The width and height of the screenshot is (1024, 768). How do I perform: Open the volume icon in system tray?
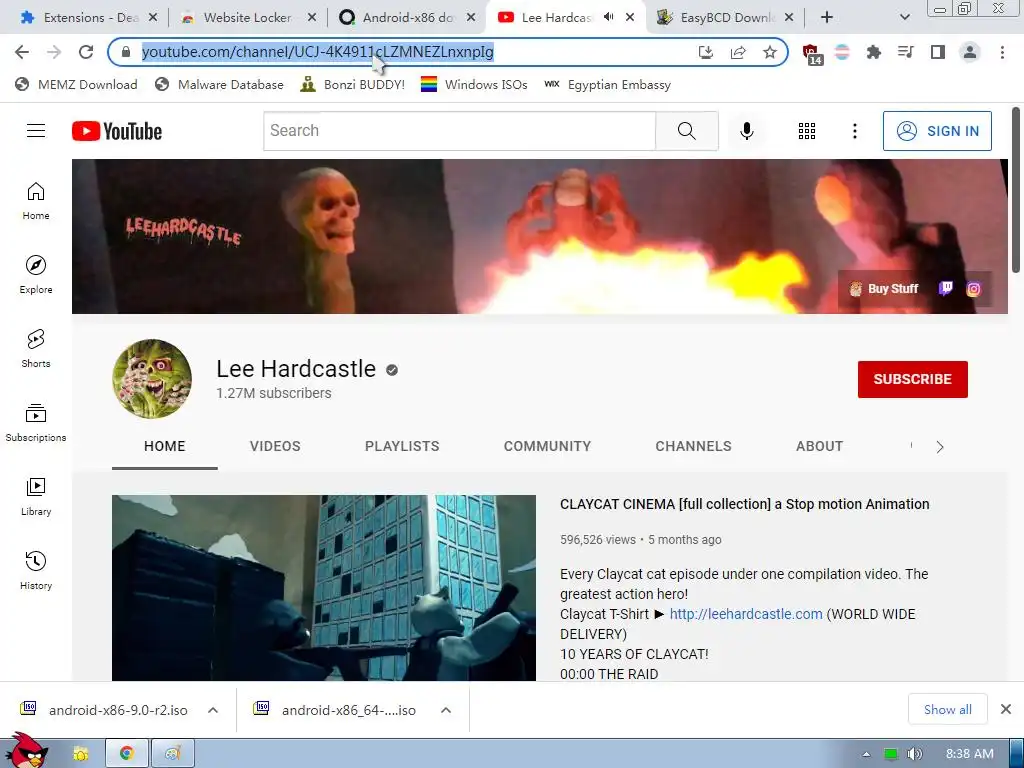click(x=915, y=754)
